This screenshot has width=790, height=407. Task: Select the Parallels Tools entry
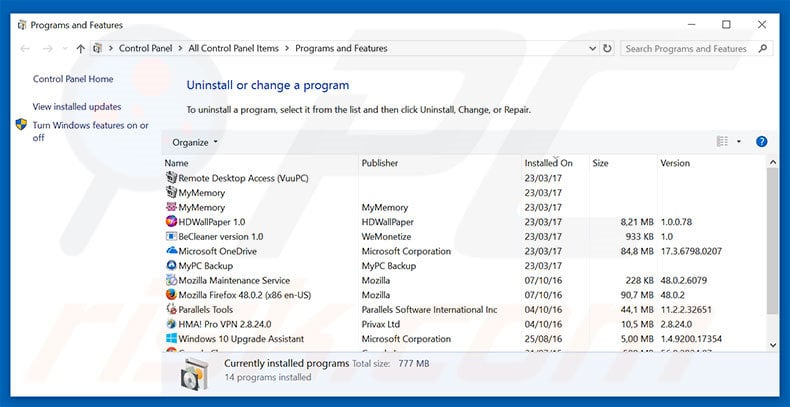click(x=206, y=309)
